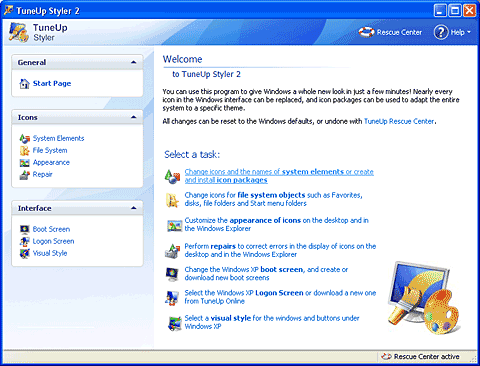Click the Logon Screen sidebar icon
This screenshot has width=480, height=366.
coord(24,241)
